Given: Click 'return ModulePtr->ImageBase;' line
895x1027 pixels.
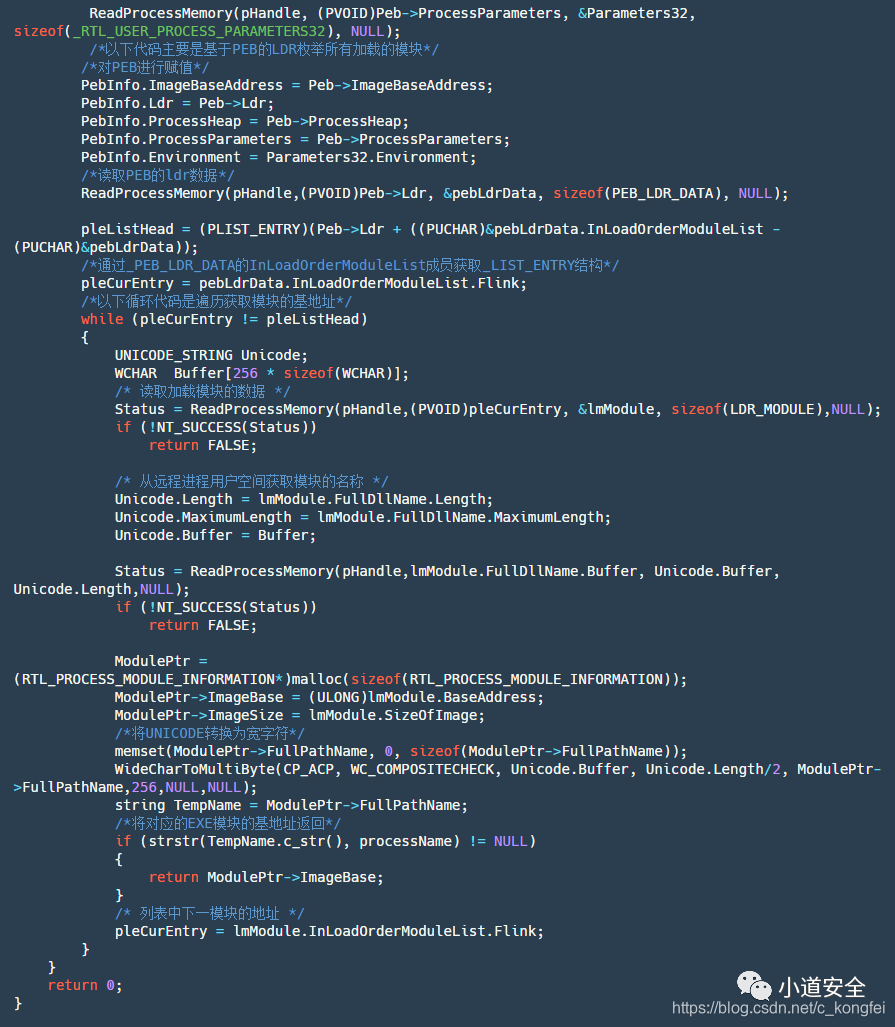Looking at the screenshot, I should 266,878.
